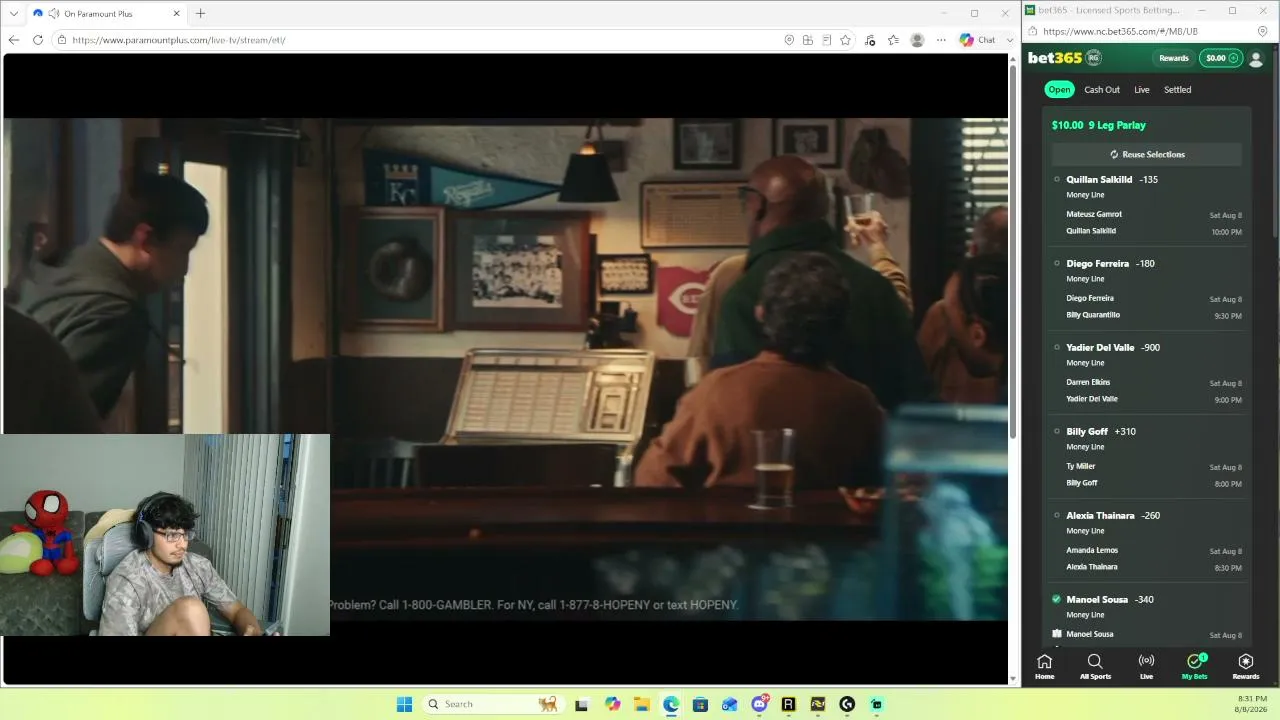Click the Paramount Plus address bar URL
Viewport: 1280px width, 720px height.
coord(179,40)
